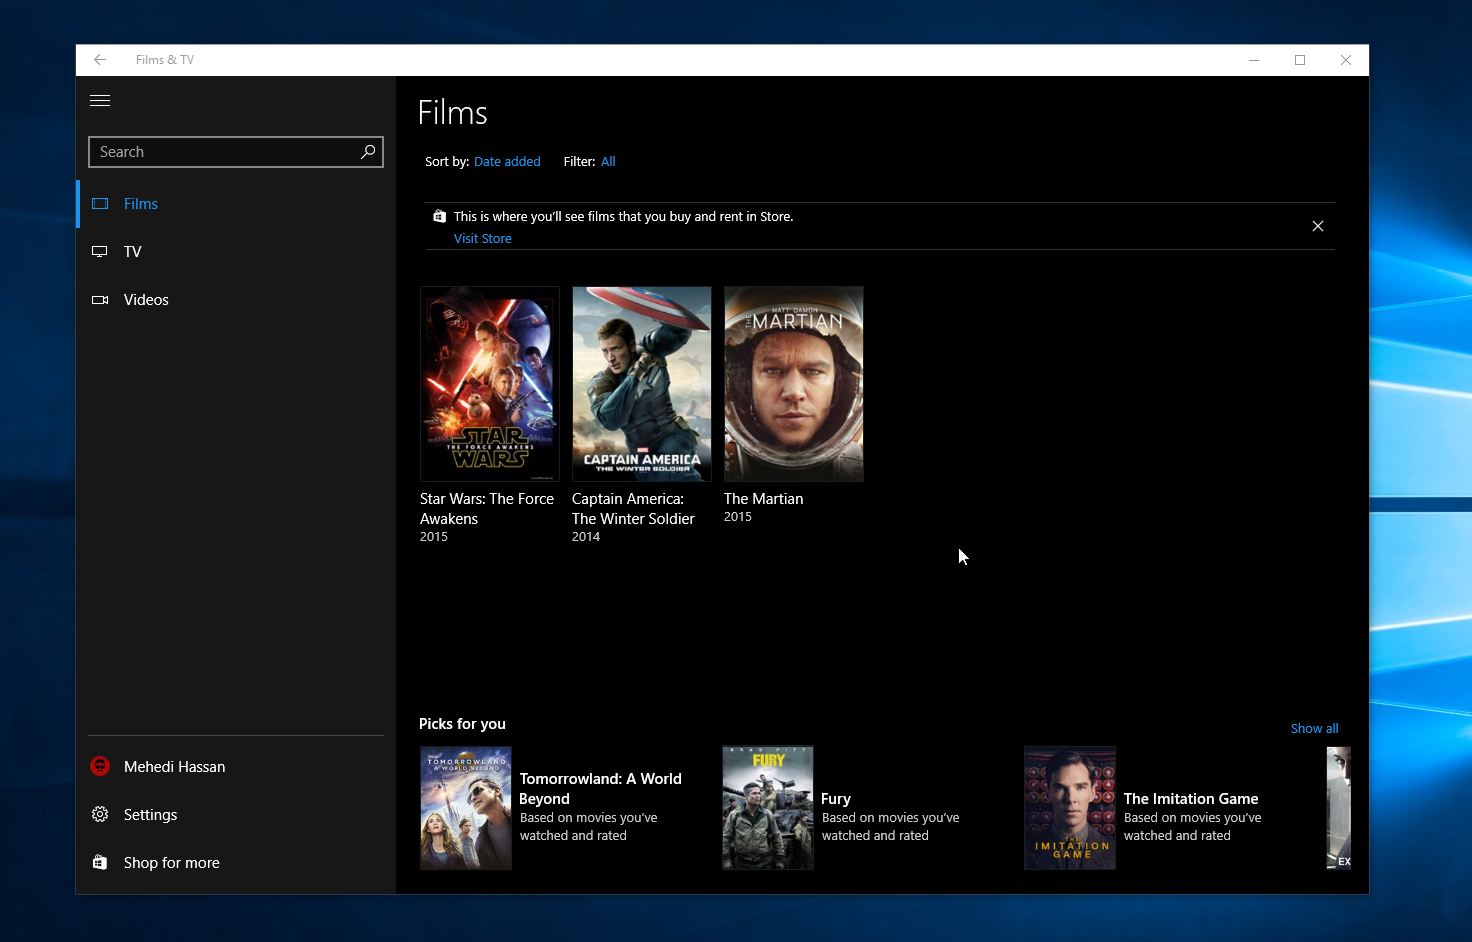Open Shop for more
This screenshot has height=942, width=1472.
point(236,862)
